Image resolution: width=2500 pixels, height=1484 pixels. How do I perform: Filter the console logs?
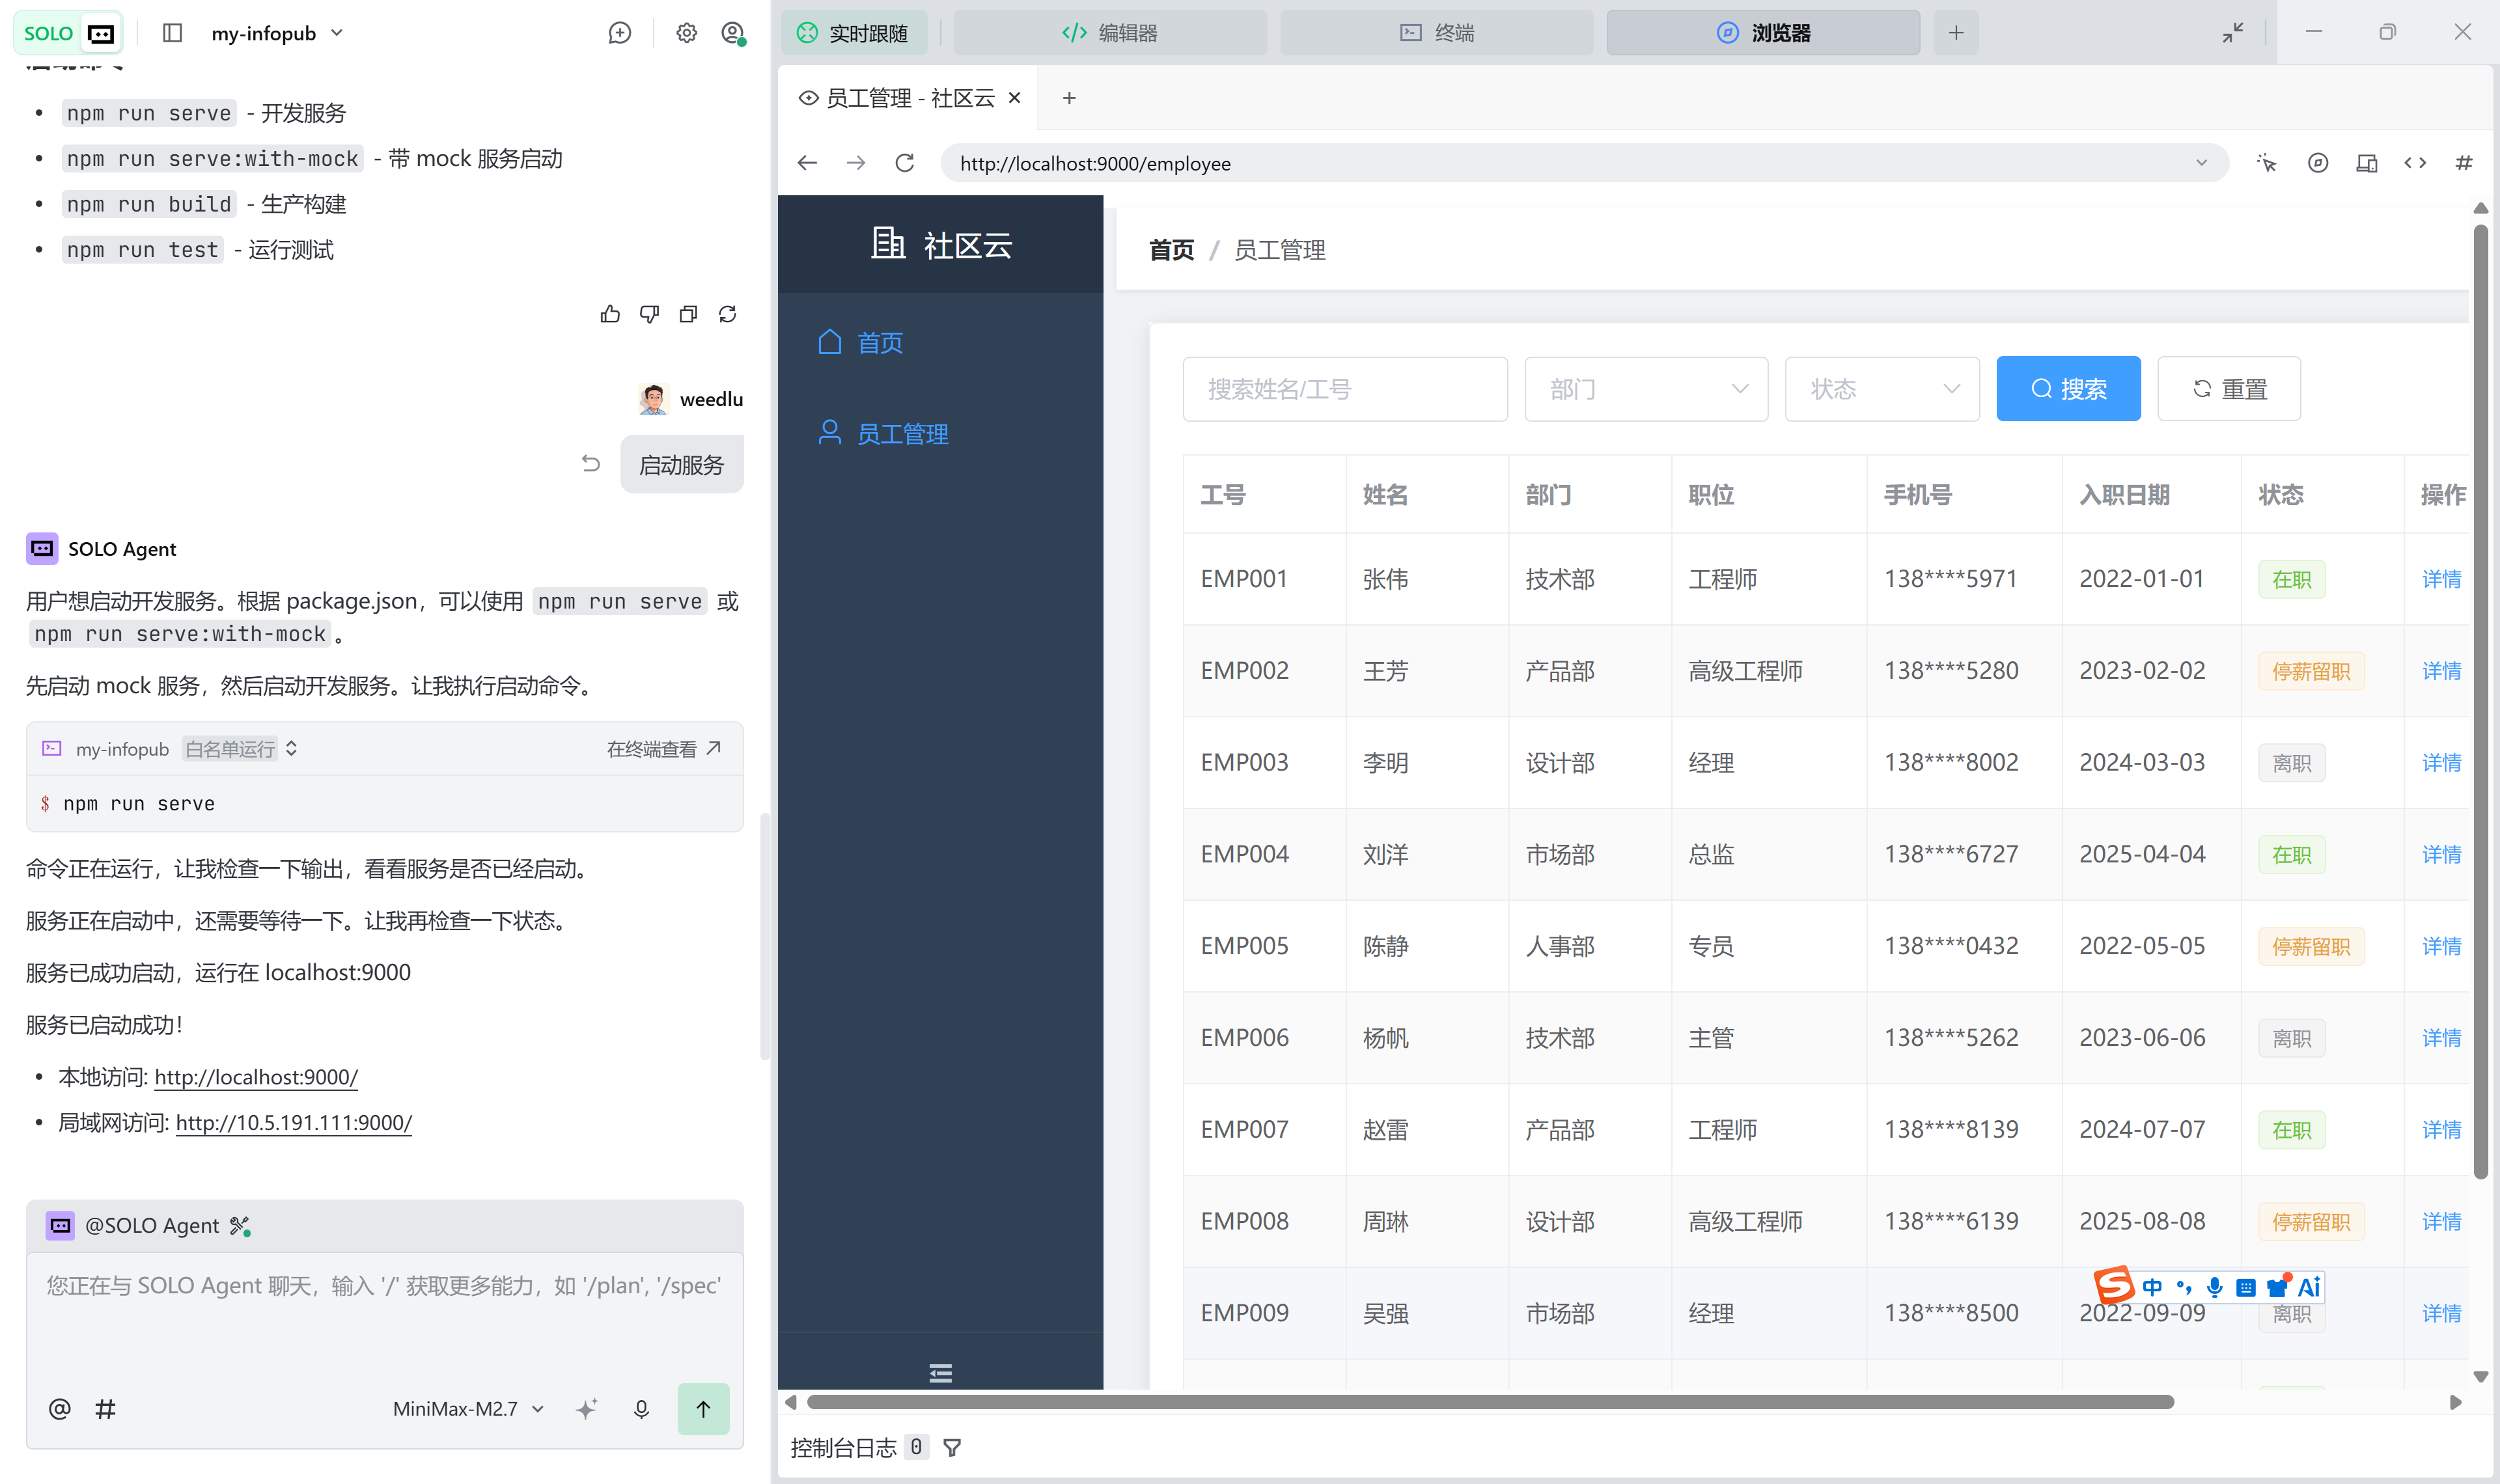[x=952, y=1447]
